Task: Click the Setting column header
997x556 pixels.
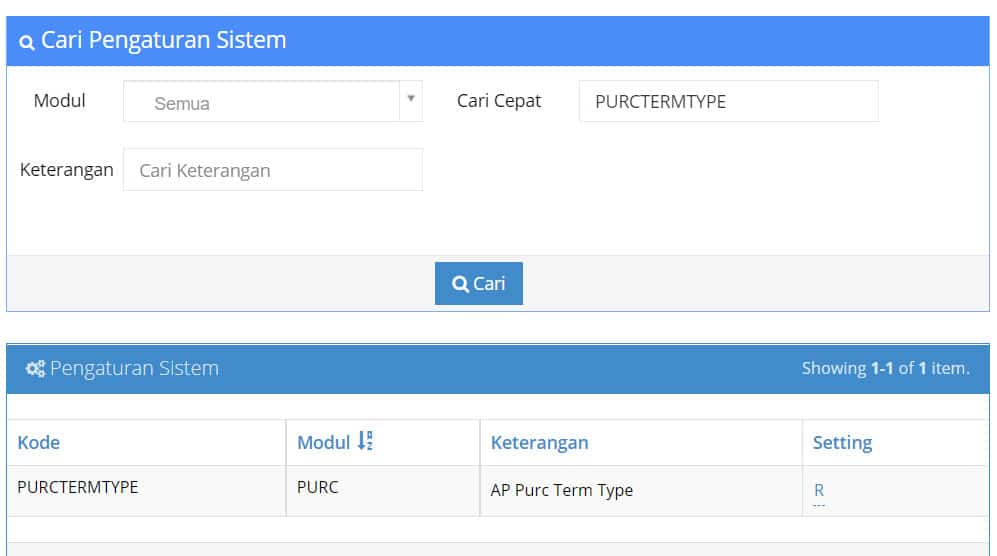Action: (x=842, y=442)
